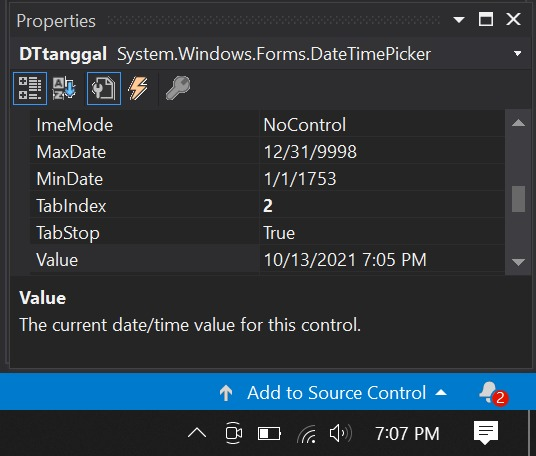Screen dimensions: 536x456
Task: Click the property grid scroll-down arrow
Action: point(518,262)
